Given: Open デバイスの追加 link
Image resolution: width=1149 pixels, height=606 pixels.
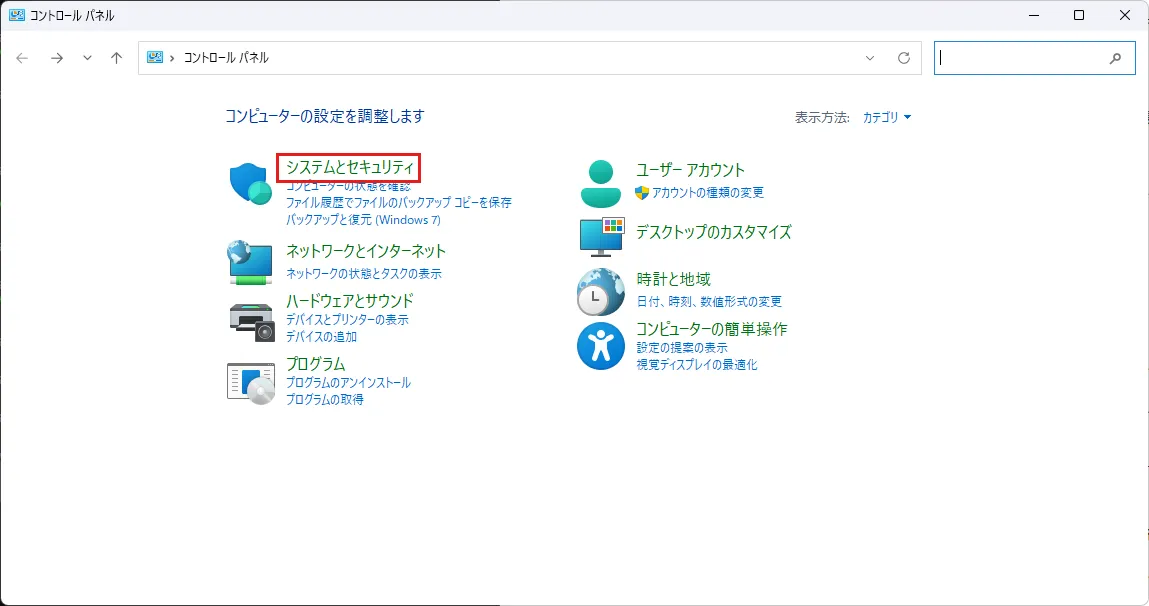Looking at the screenshot, I should click(321, 337).
